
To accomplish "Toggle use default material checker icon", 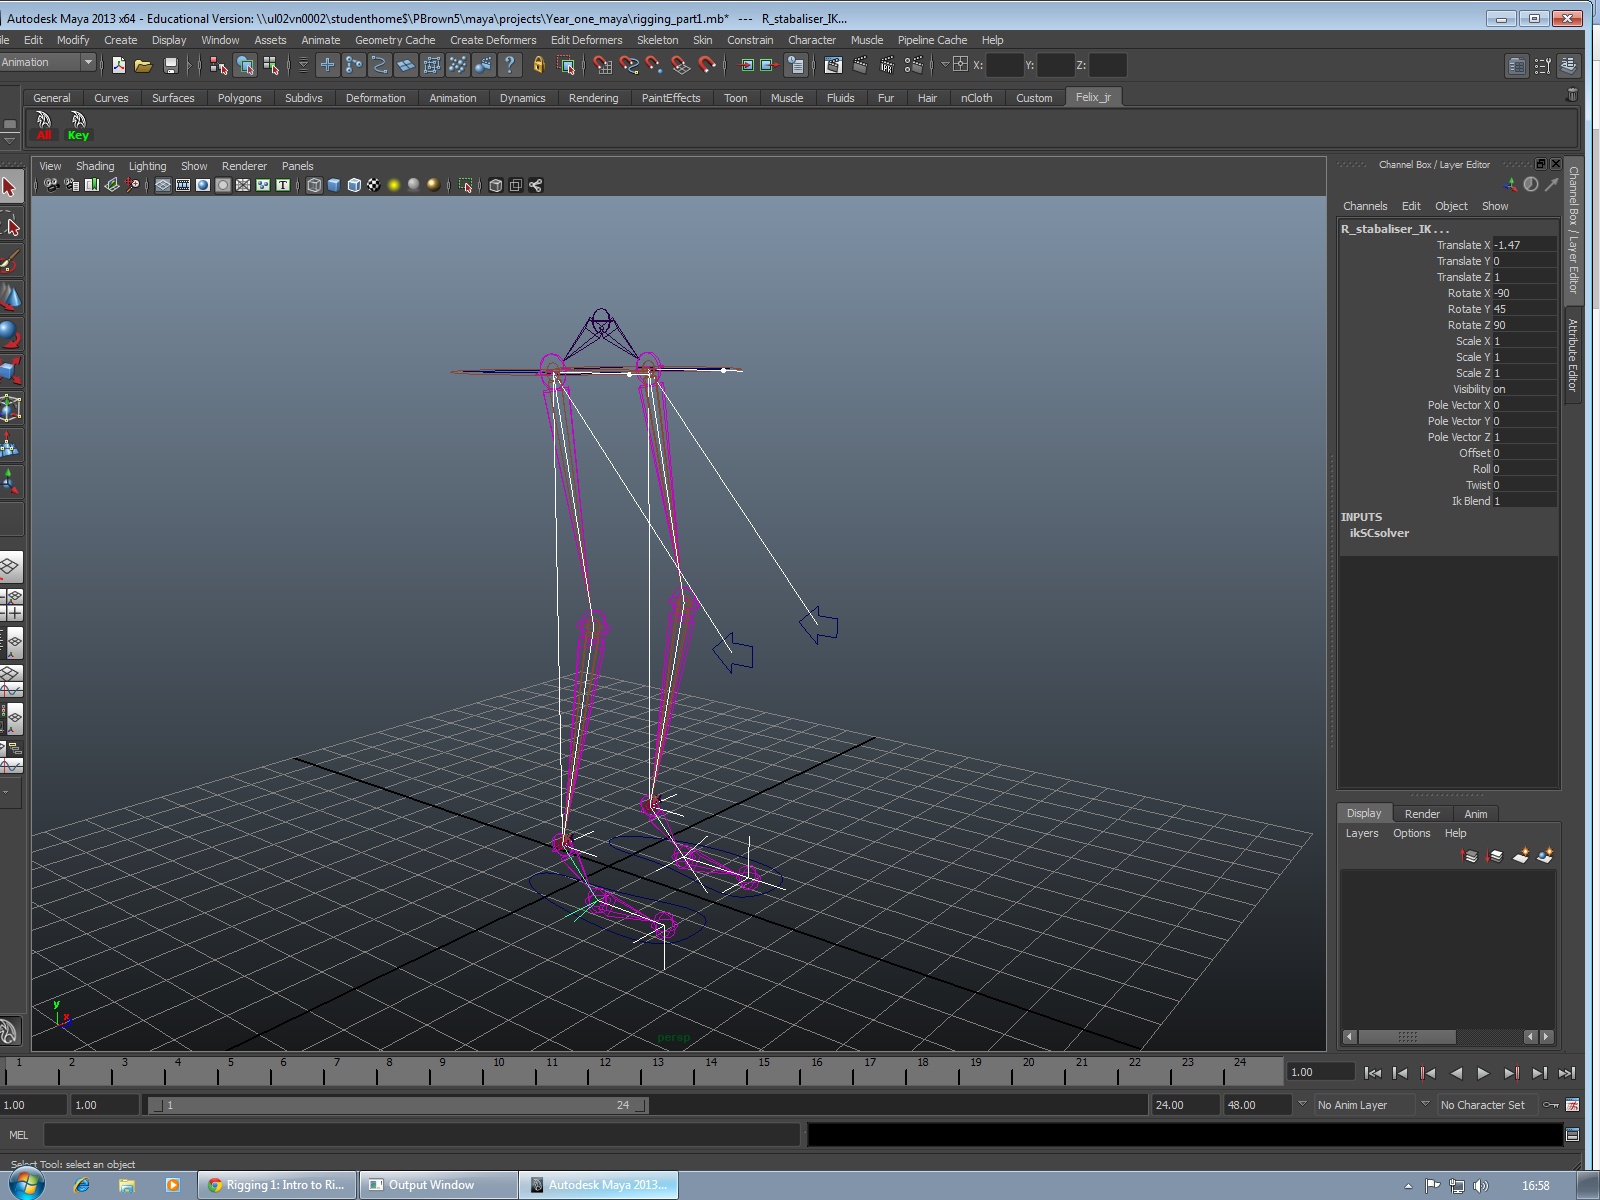I will (372, 185).
